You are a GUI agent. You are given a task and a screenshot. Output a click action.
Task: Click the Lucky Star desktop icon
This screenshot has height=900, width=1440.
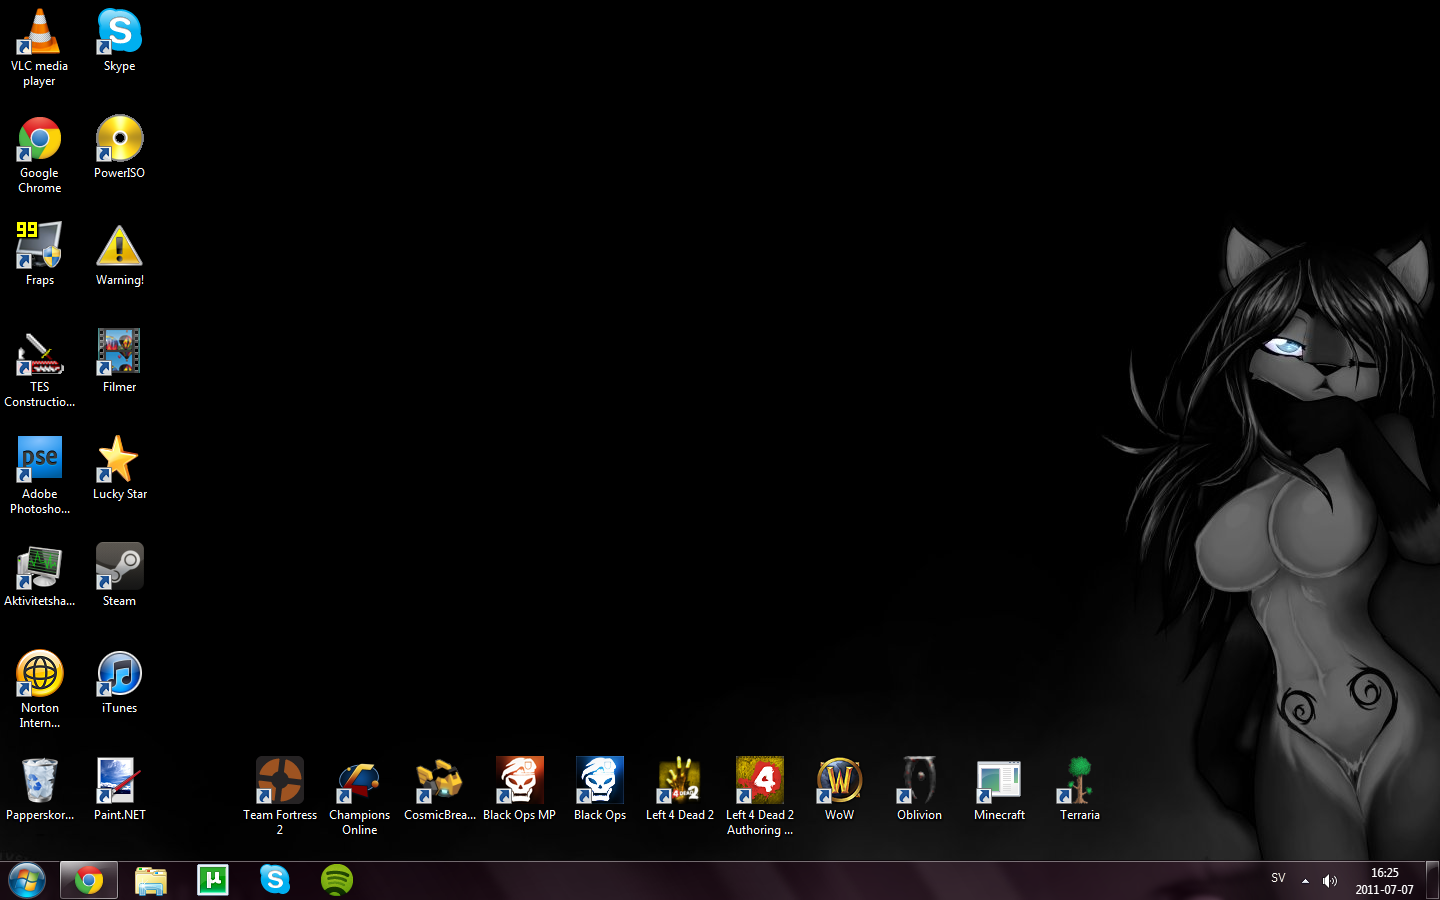point(120,469)
